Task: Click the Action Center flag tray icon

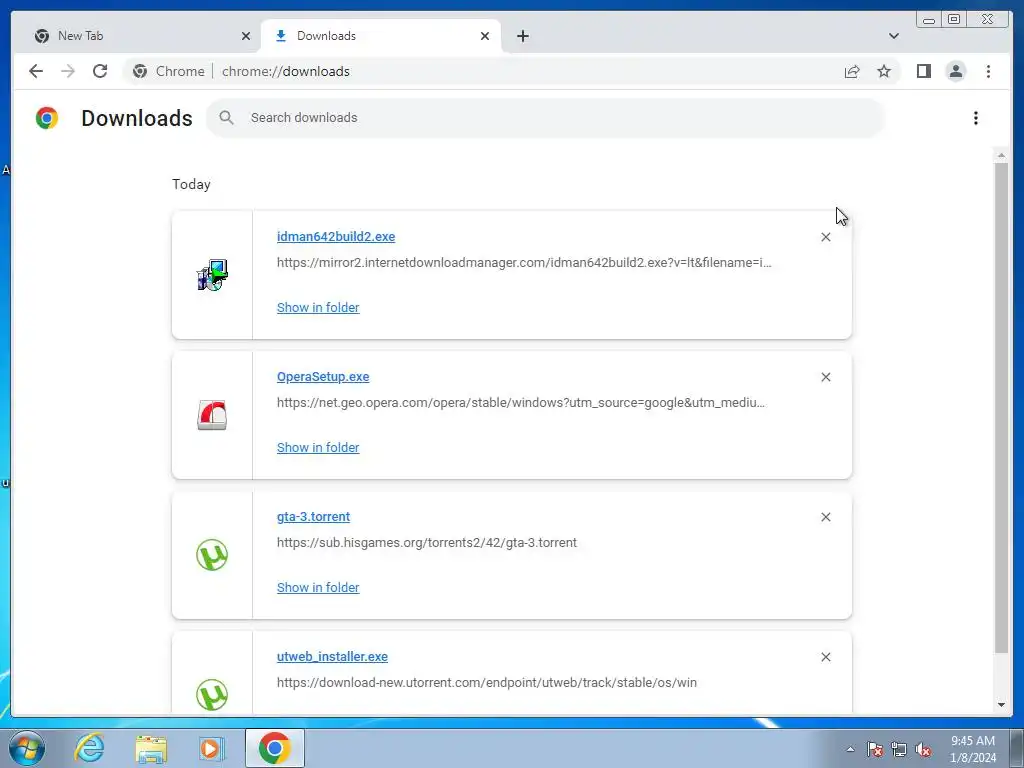Action: (875, 749)
